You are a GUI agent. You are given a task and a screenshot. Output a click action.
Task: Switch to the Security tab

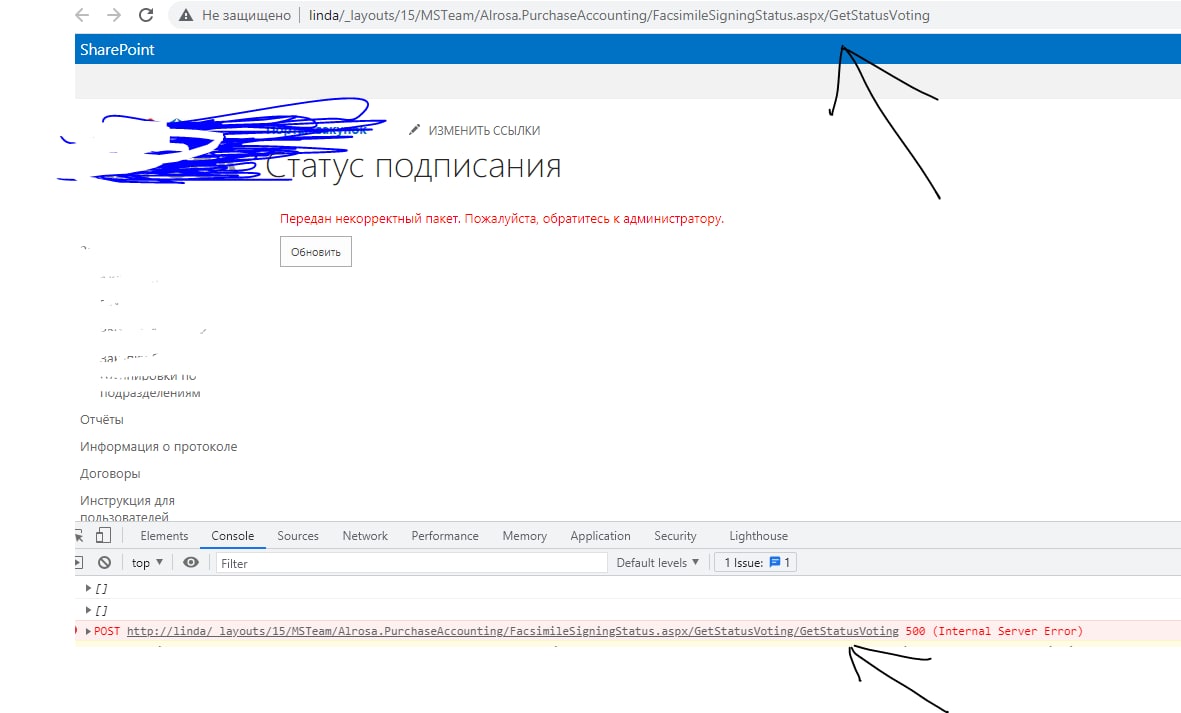point(675,535)
